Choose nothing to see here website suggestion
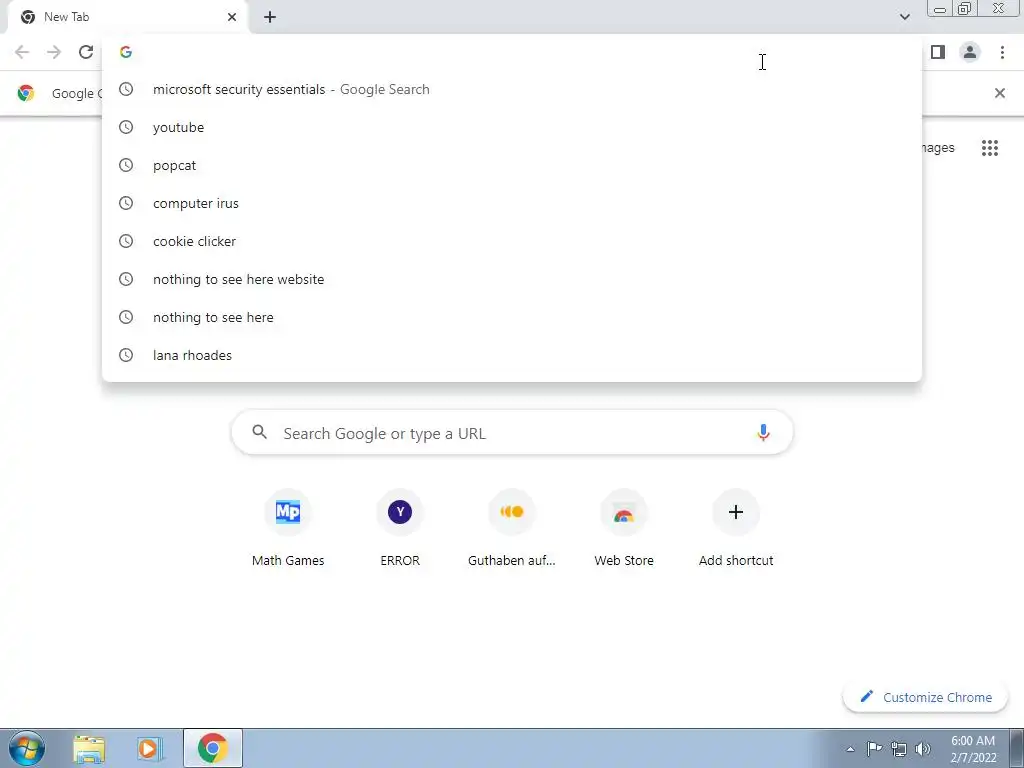Viewport: 1024px width, 768px height. (x=512, y=280)
